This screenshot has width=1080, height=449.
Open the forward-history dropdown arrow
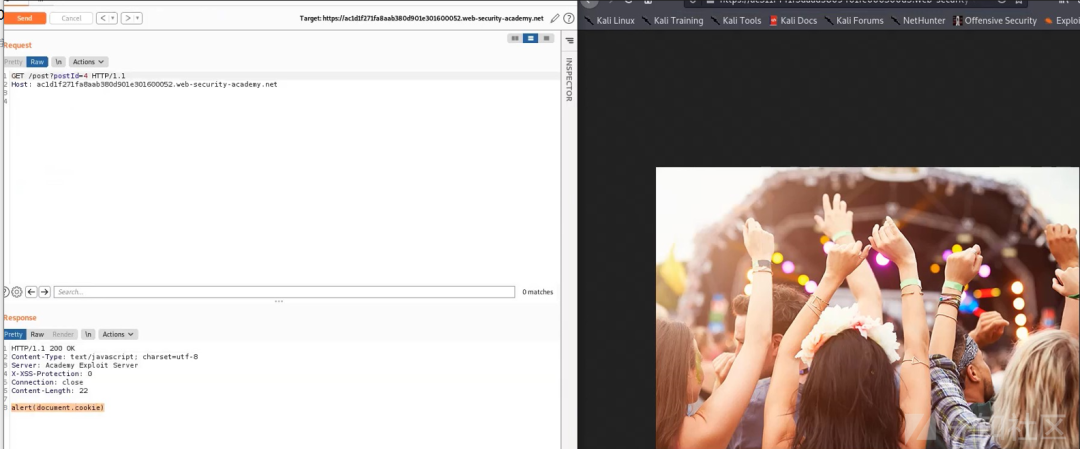coord(138,19)
